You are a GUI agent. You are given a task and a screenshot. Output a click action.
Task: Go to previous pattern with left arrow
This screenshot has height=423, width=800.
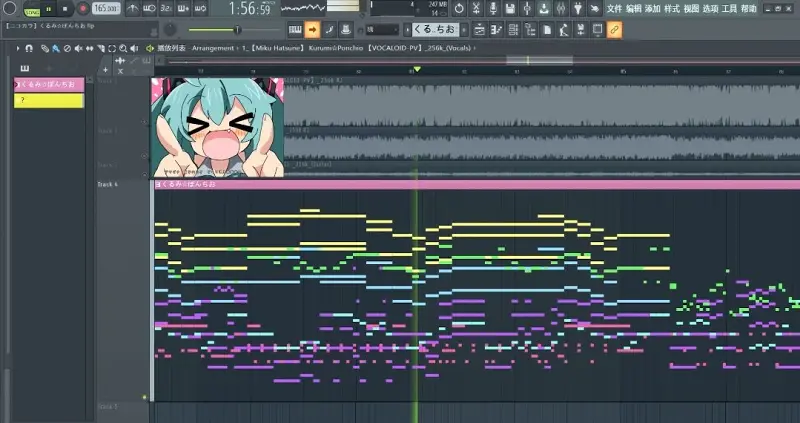tap(407, 30)
